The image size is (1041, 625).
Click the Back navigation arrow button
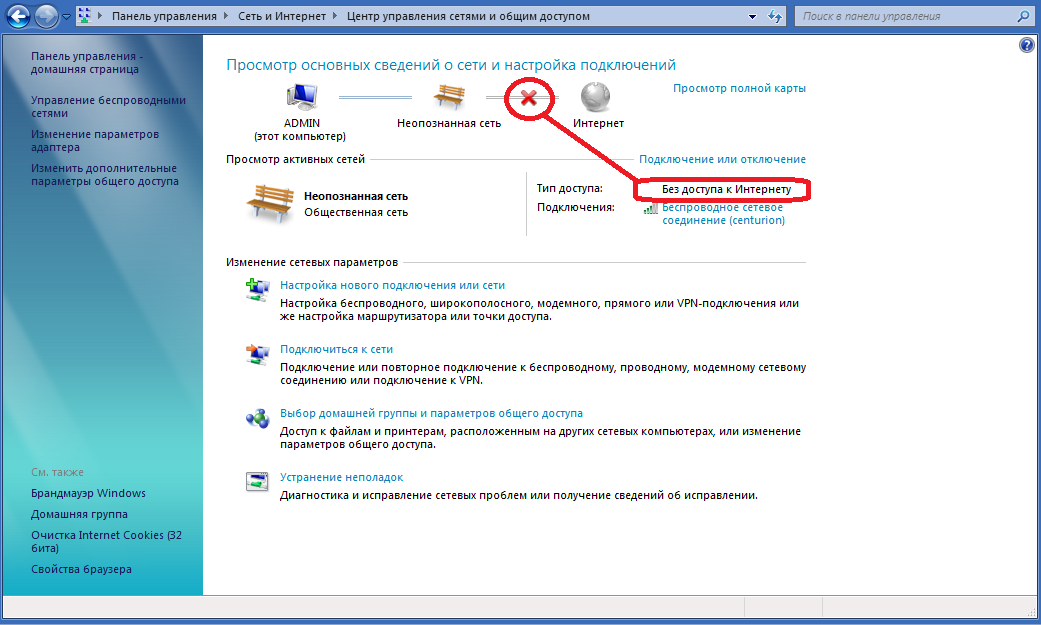click(x=18, y=17)
